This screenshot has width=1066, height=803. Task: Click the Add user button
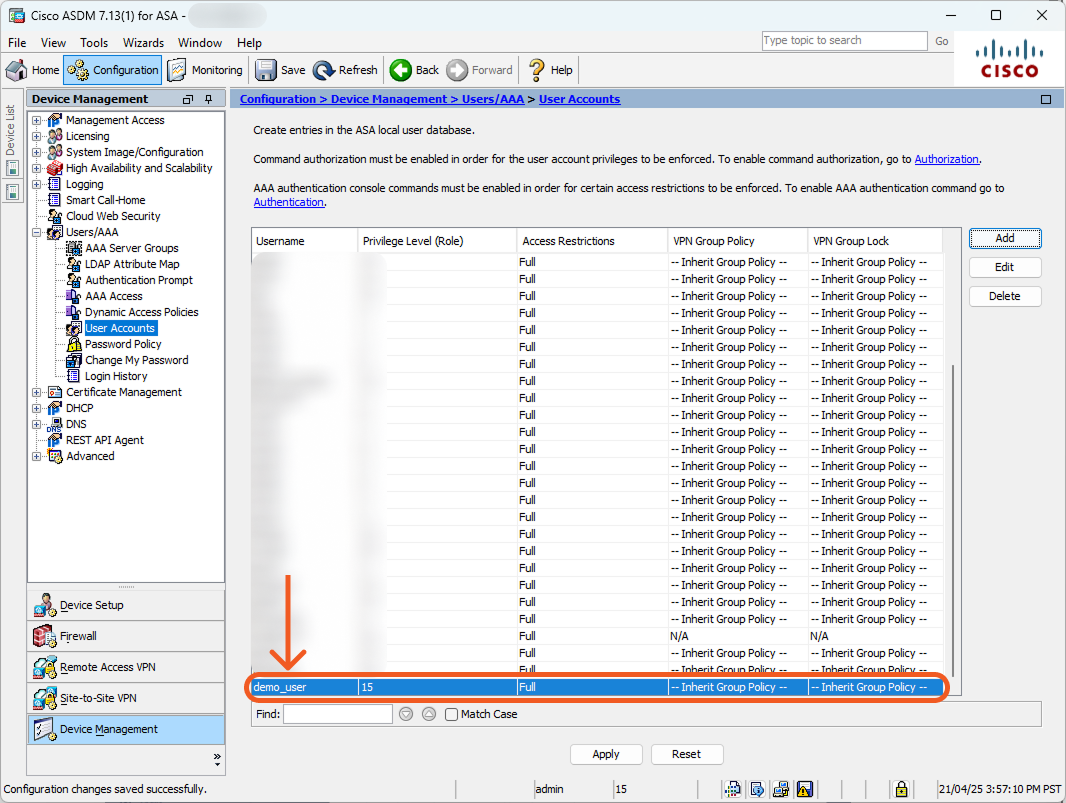[x=1005, y=238]
